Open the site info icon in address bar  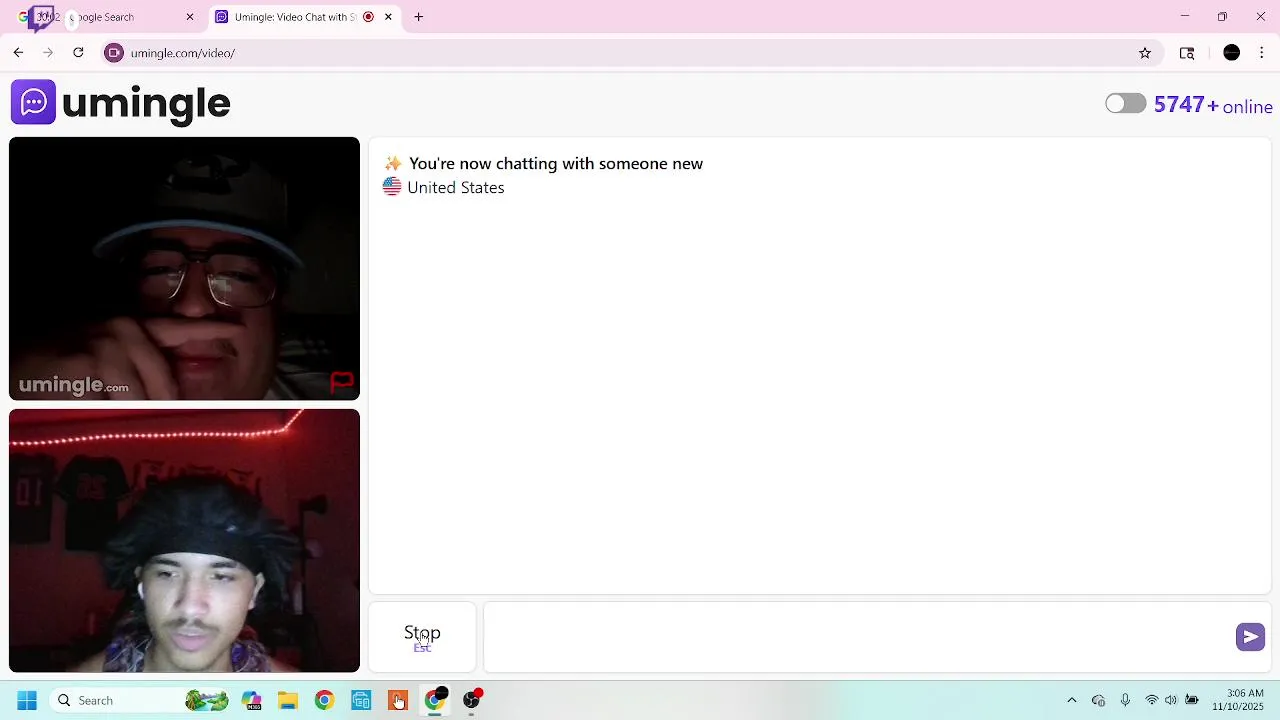pyautogui.click(x=114, y=53)
